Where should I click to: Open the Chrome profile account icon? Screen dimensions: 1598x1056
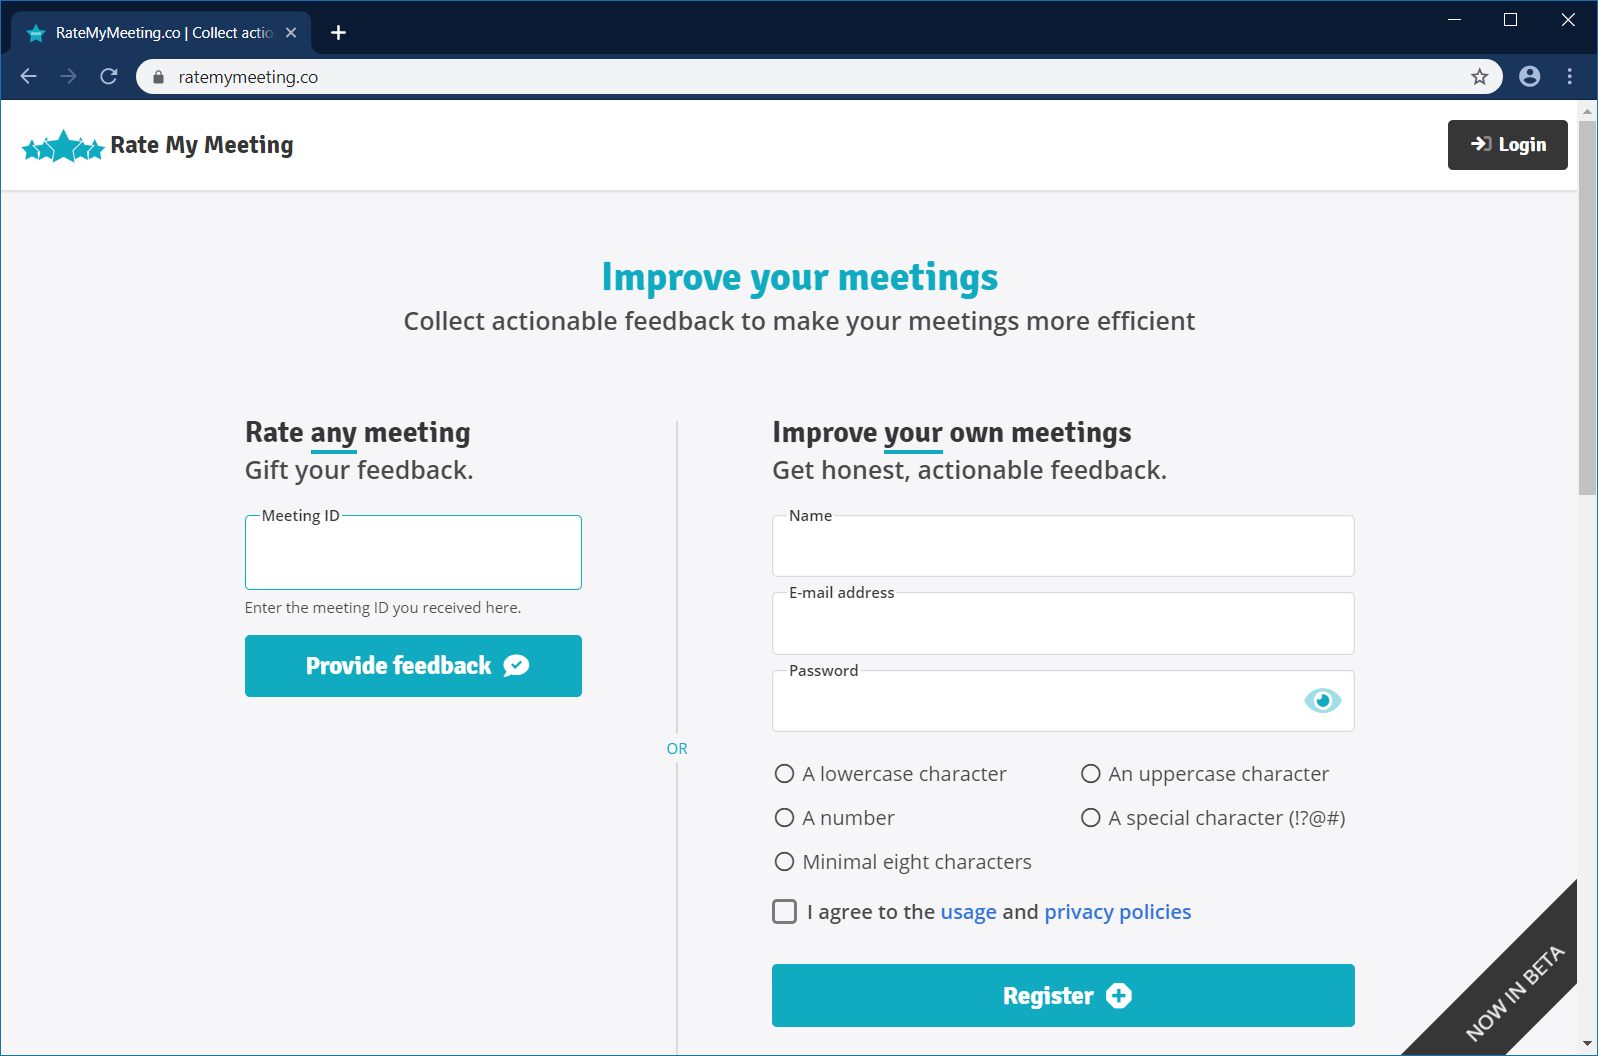click(x=1529, y=77)
